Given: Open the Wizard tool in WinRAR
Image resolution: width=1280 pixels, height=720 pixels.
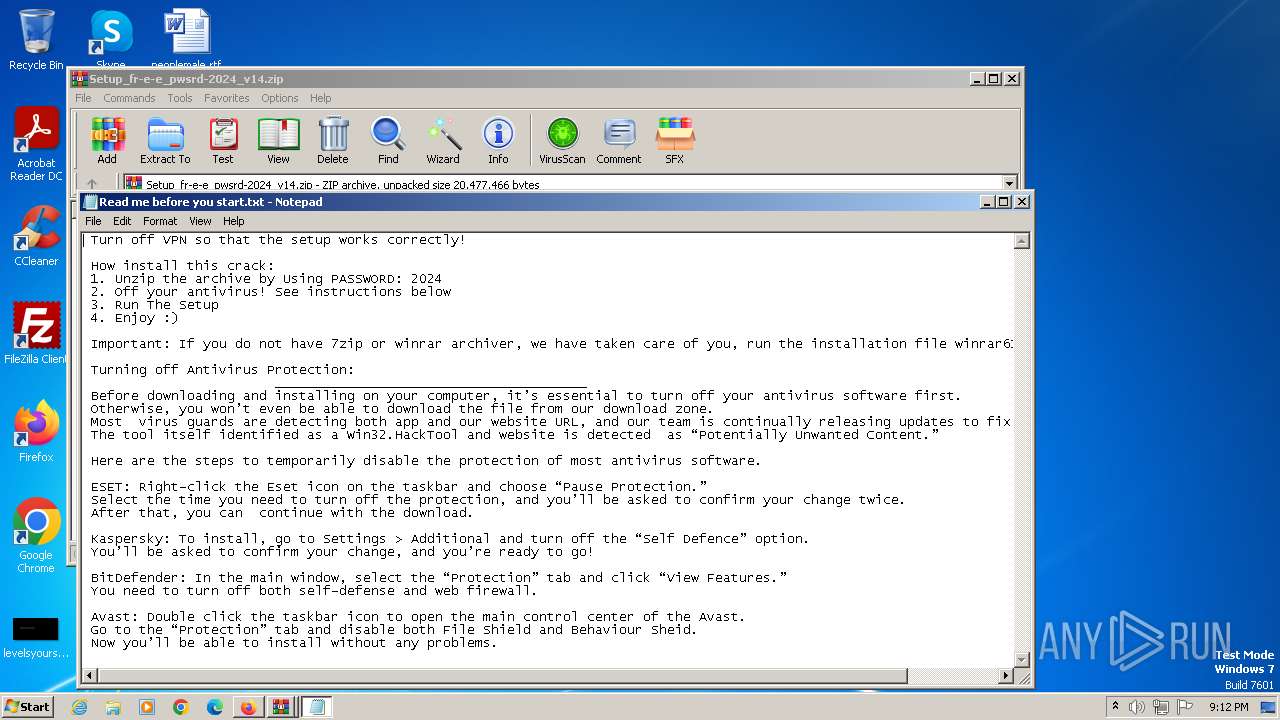Looking at the screenshot, I should click(x=443, y=140).
